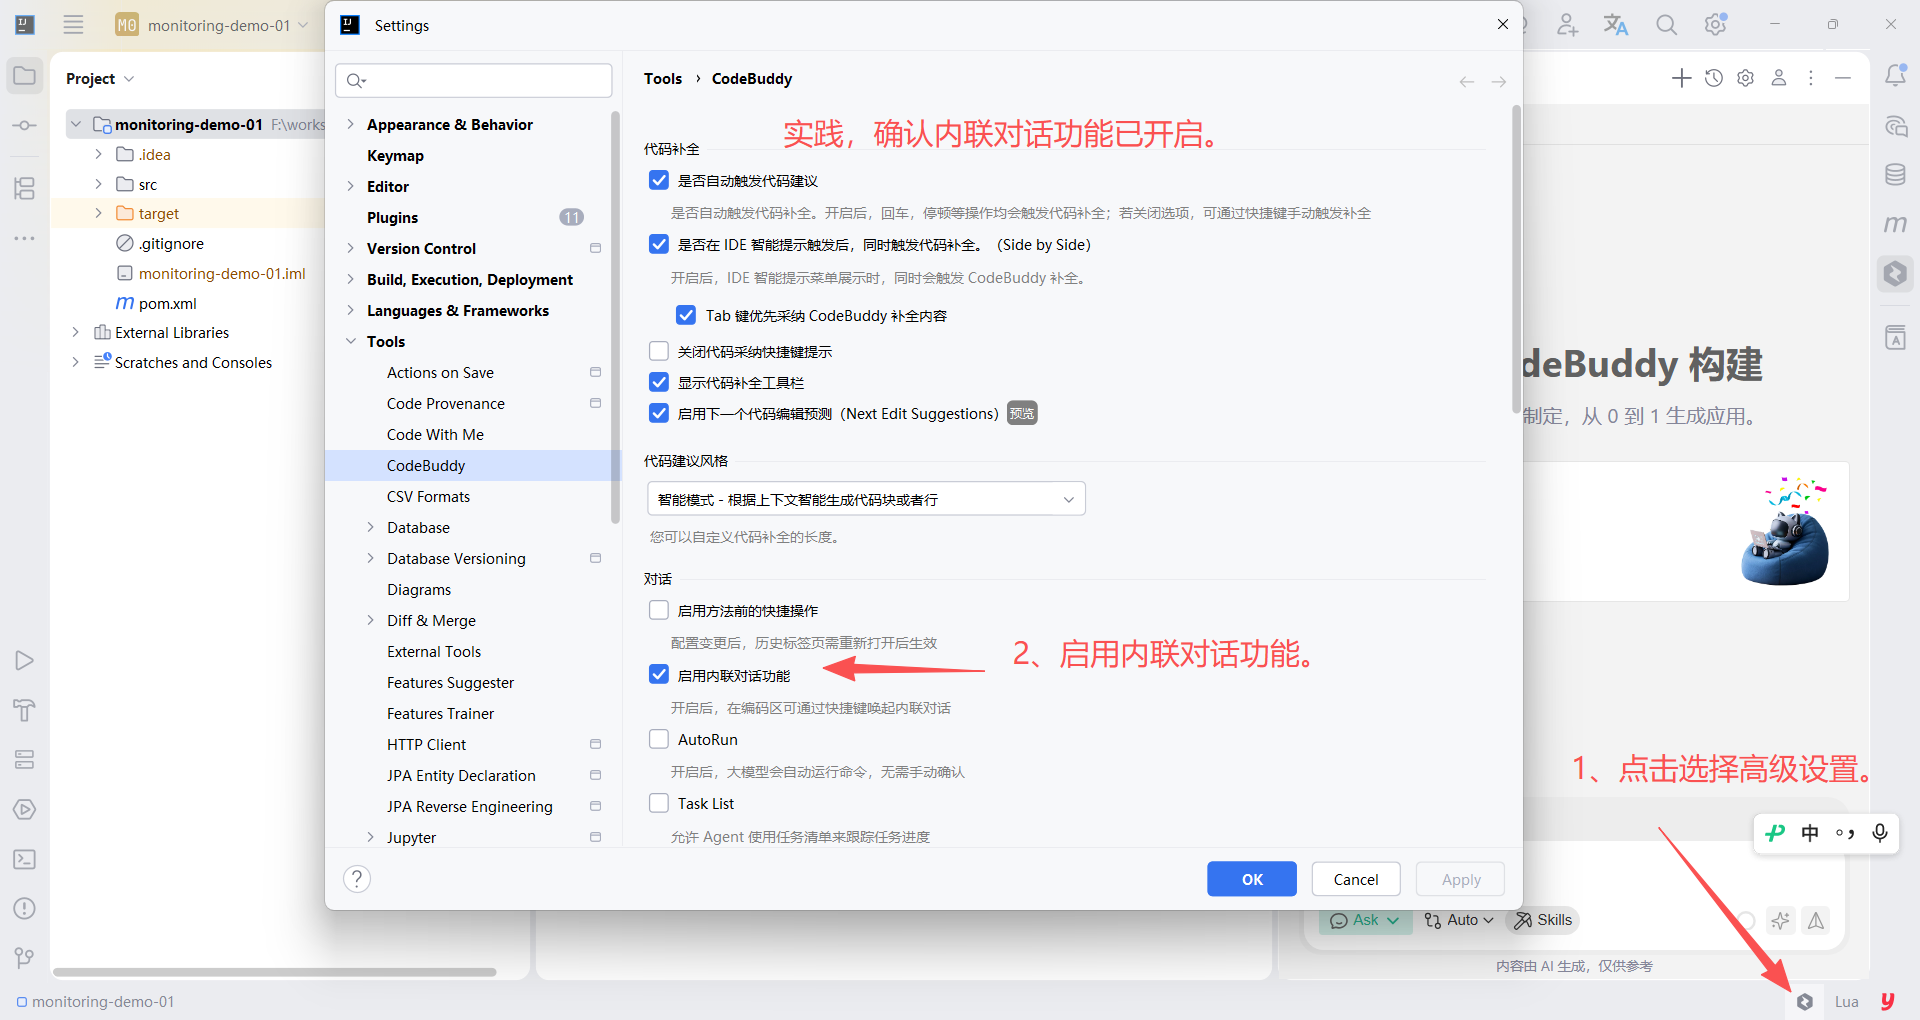The image size is (1920, 1020).
Task: Expand Appearance & Behavior settings node
Action: (x=350, y=124)
